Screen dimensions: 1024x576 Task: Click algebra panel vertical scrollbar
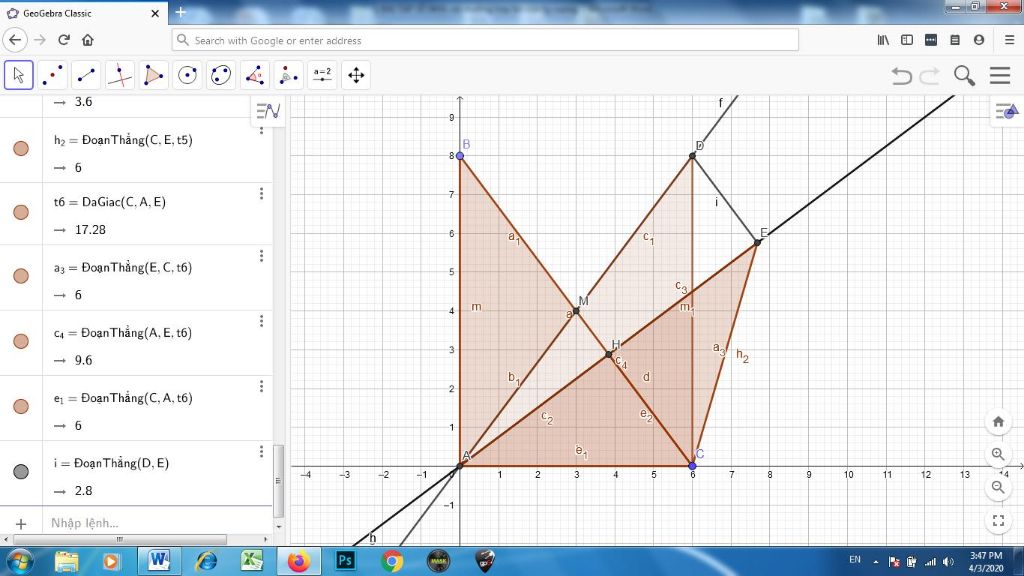279,481
